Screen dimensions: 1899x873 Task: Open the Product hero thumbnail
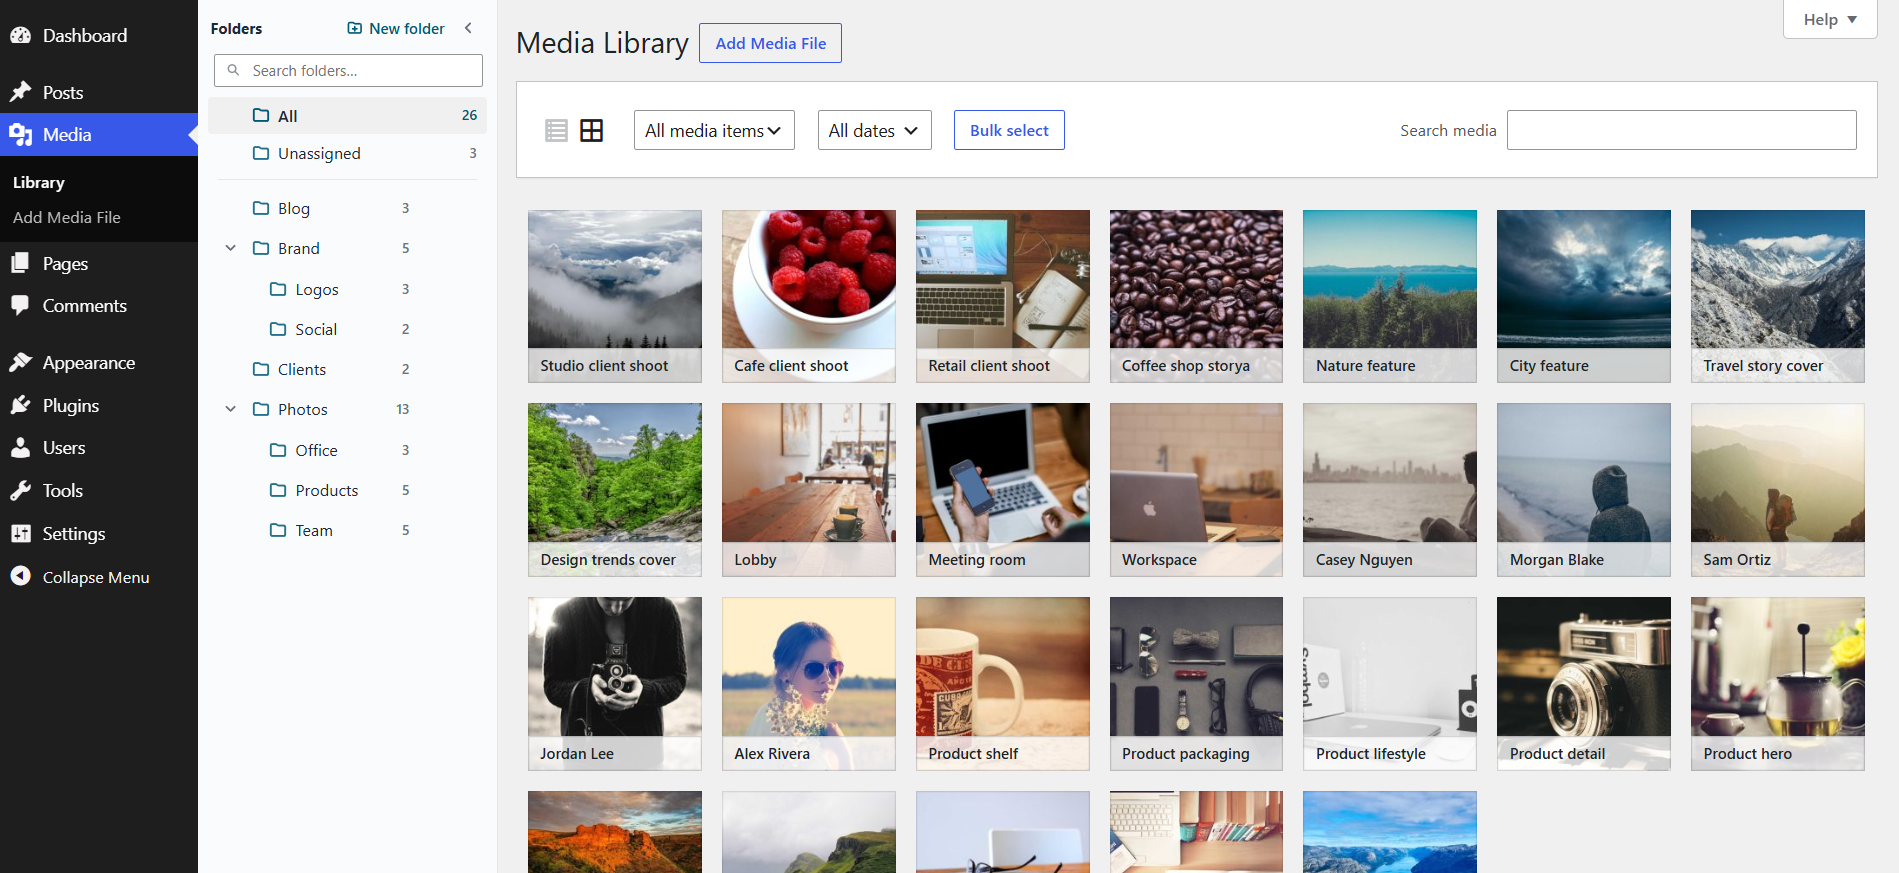point(1778,684)
